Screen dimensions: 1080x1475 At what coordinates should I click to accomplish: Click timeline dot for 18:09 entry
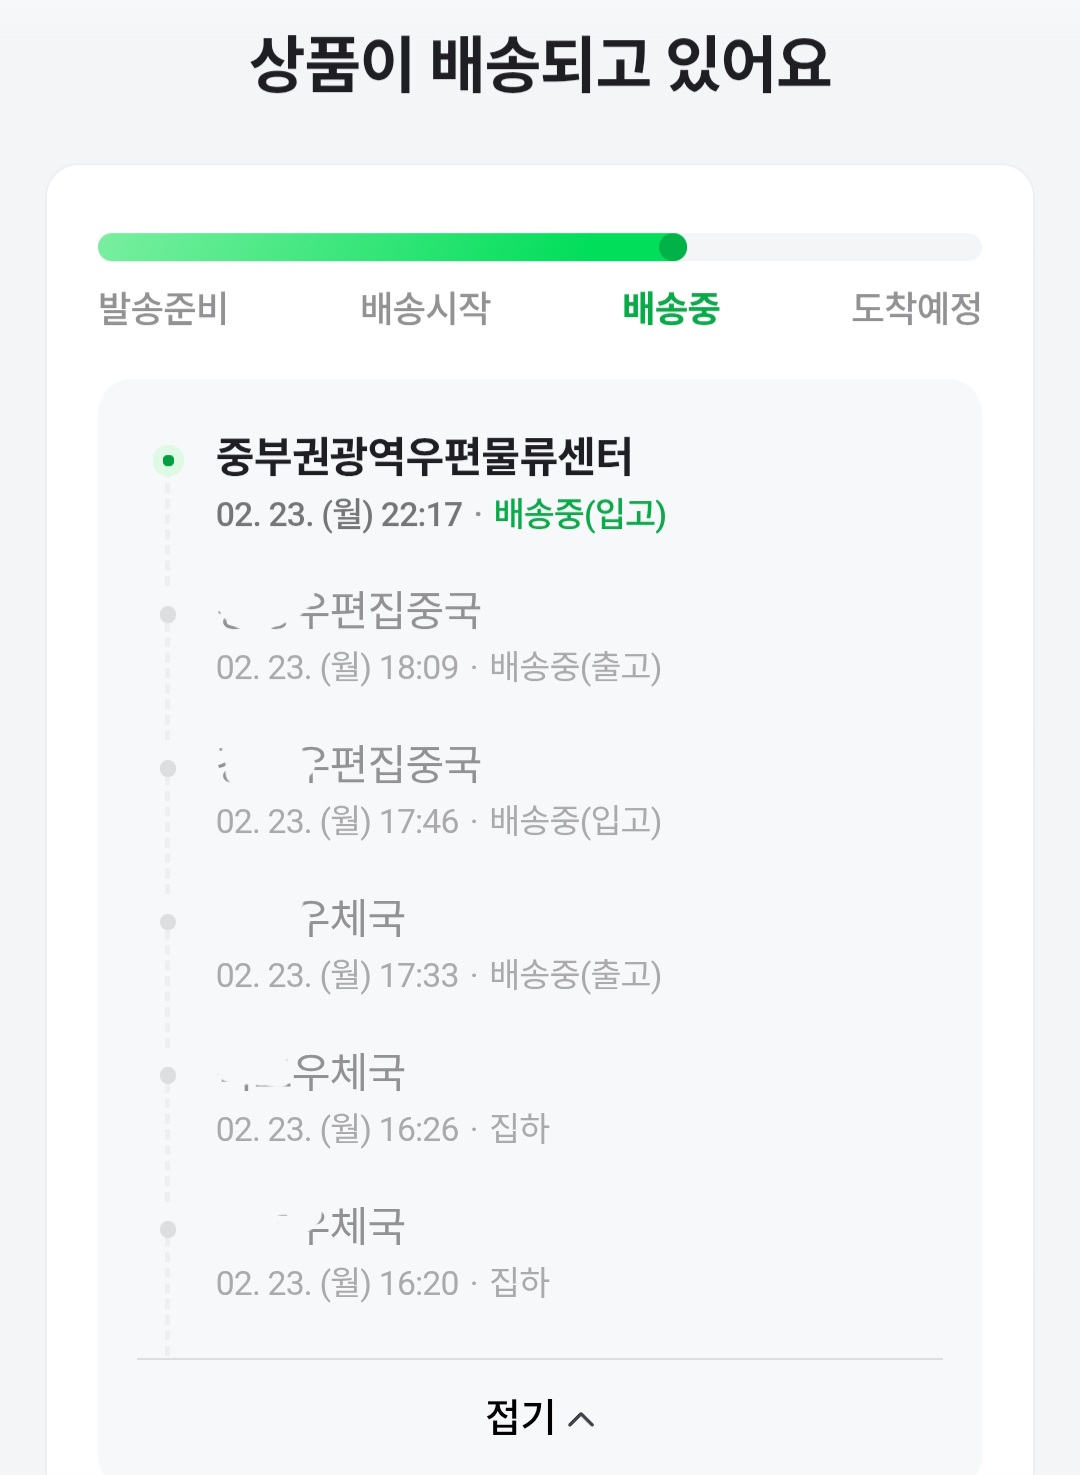(x=168, y=615)
